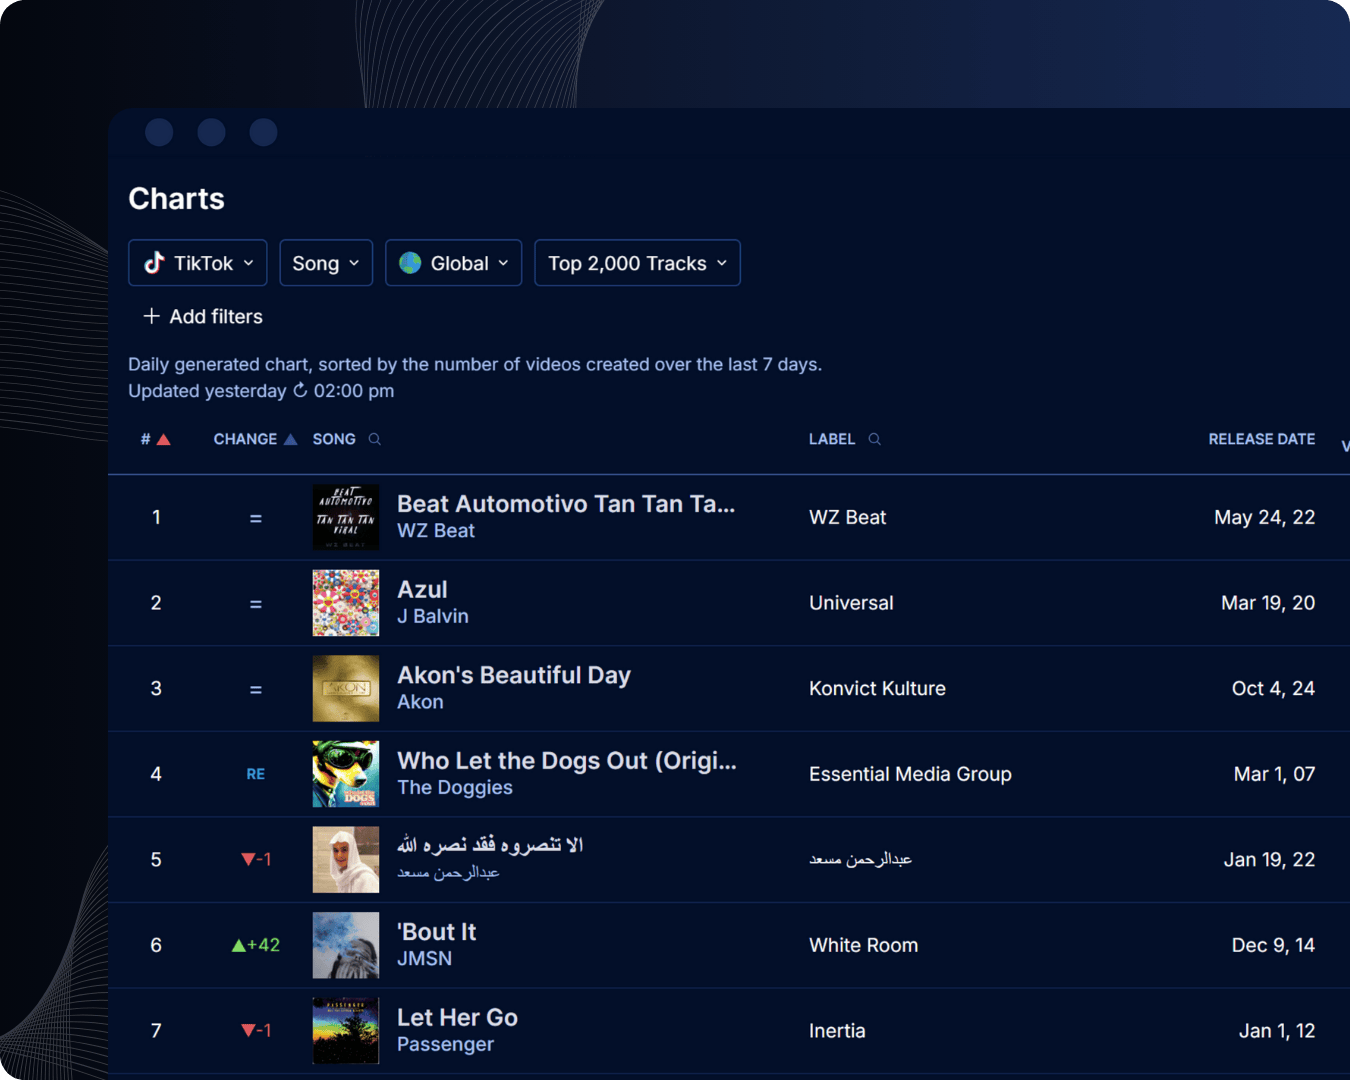Open the search icon beside the LABEL header
Viewport: 1350px width, 1080px height.
873,439
